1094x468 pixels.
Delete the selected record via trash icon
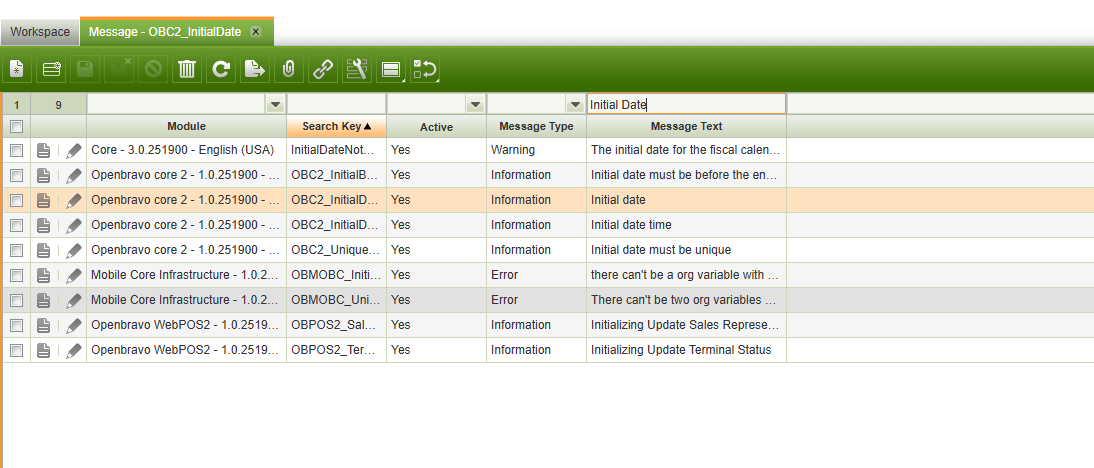click(x=187, y=69)
